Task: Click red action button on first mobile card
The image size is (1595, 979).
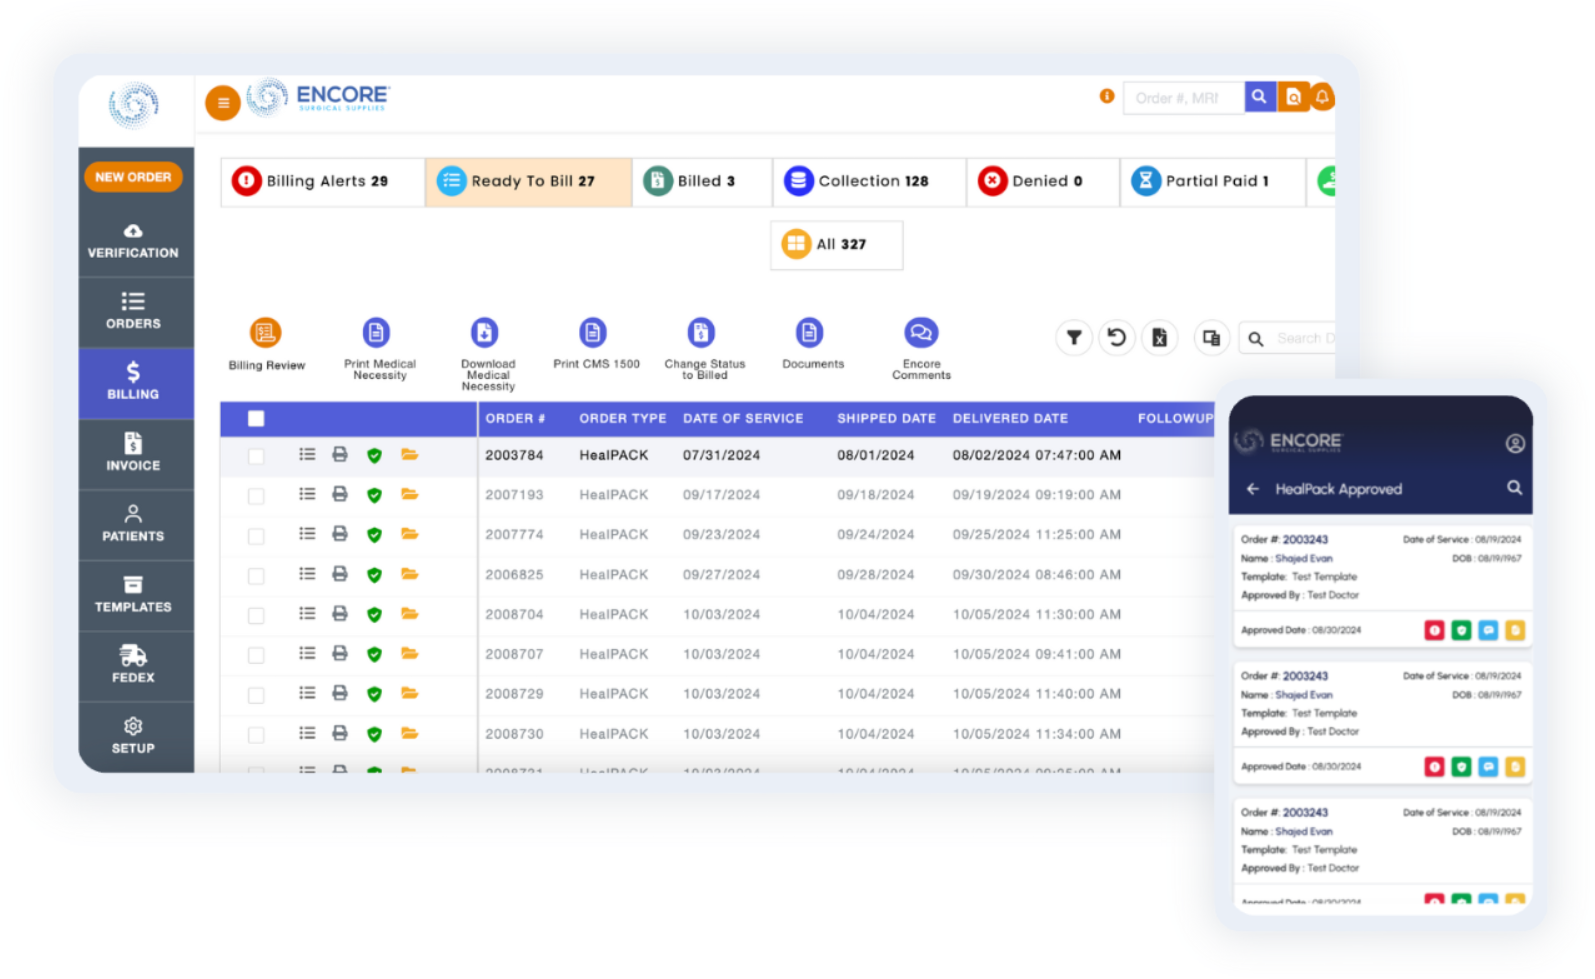Action: pos(1434,631)
